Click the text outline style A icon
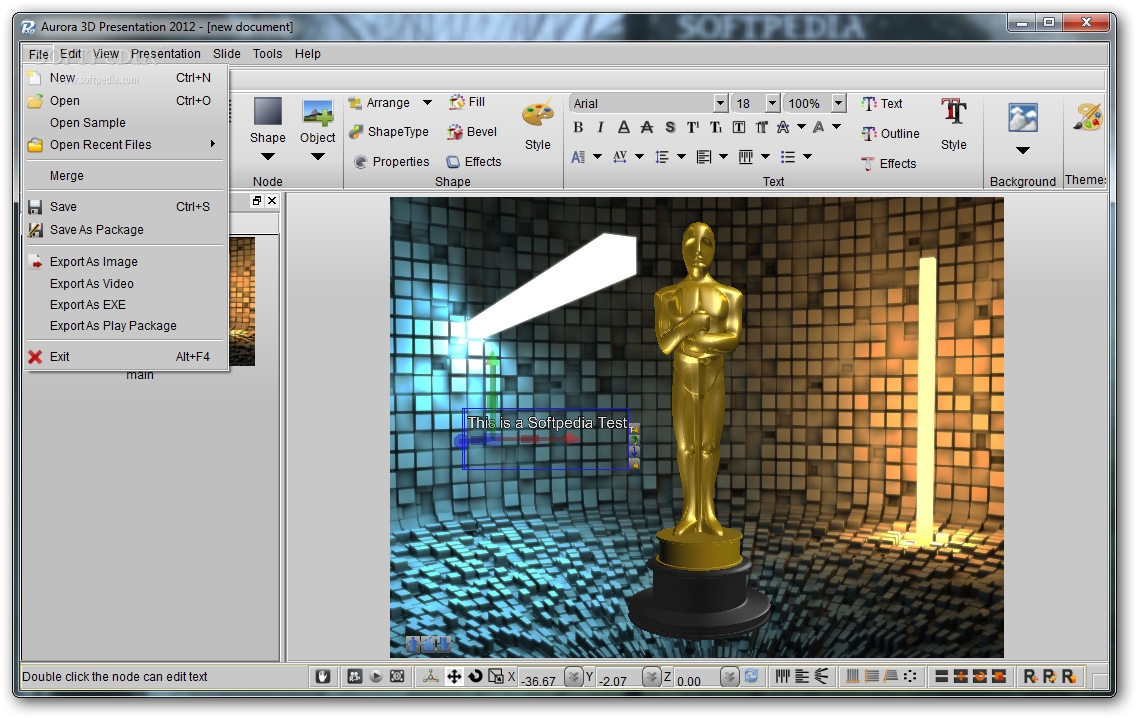Image resolution: width=1137 pixels, height=718 pixels. (x=783, y=128)
